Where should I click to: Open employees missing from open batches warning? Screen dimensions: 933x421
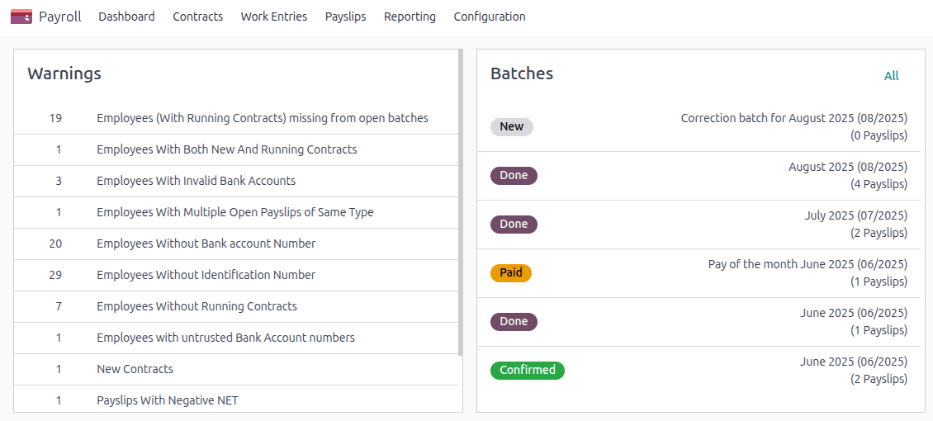coord(262,118)
